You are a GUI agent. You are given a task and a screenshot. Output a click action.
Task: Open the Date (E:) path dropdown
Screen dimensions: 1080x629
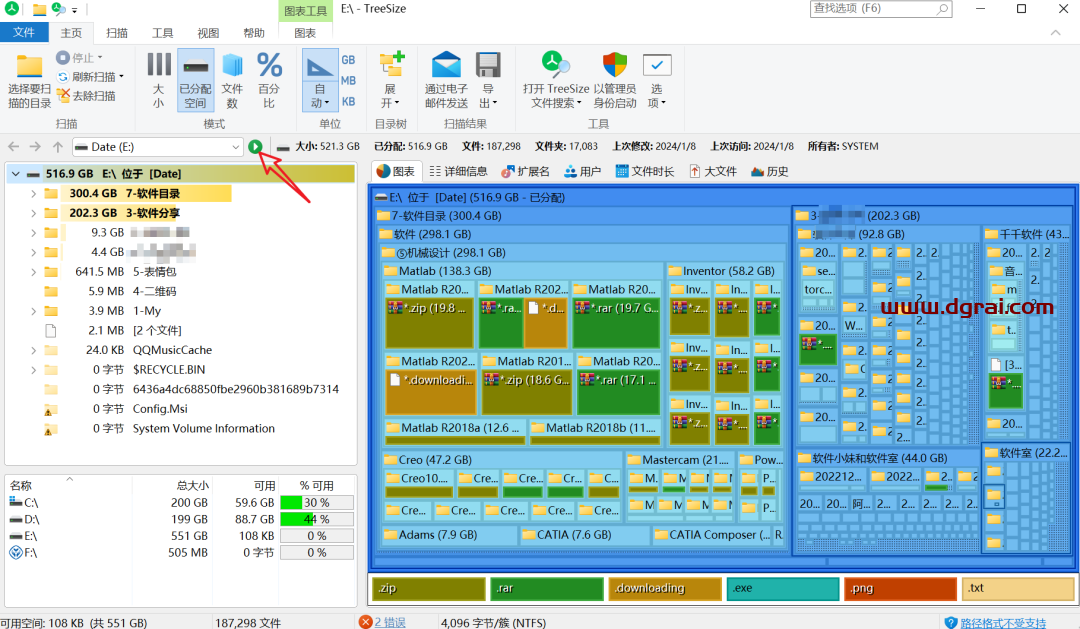pos(235,147)
